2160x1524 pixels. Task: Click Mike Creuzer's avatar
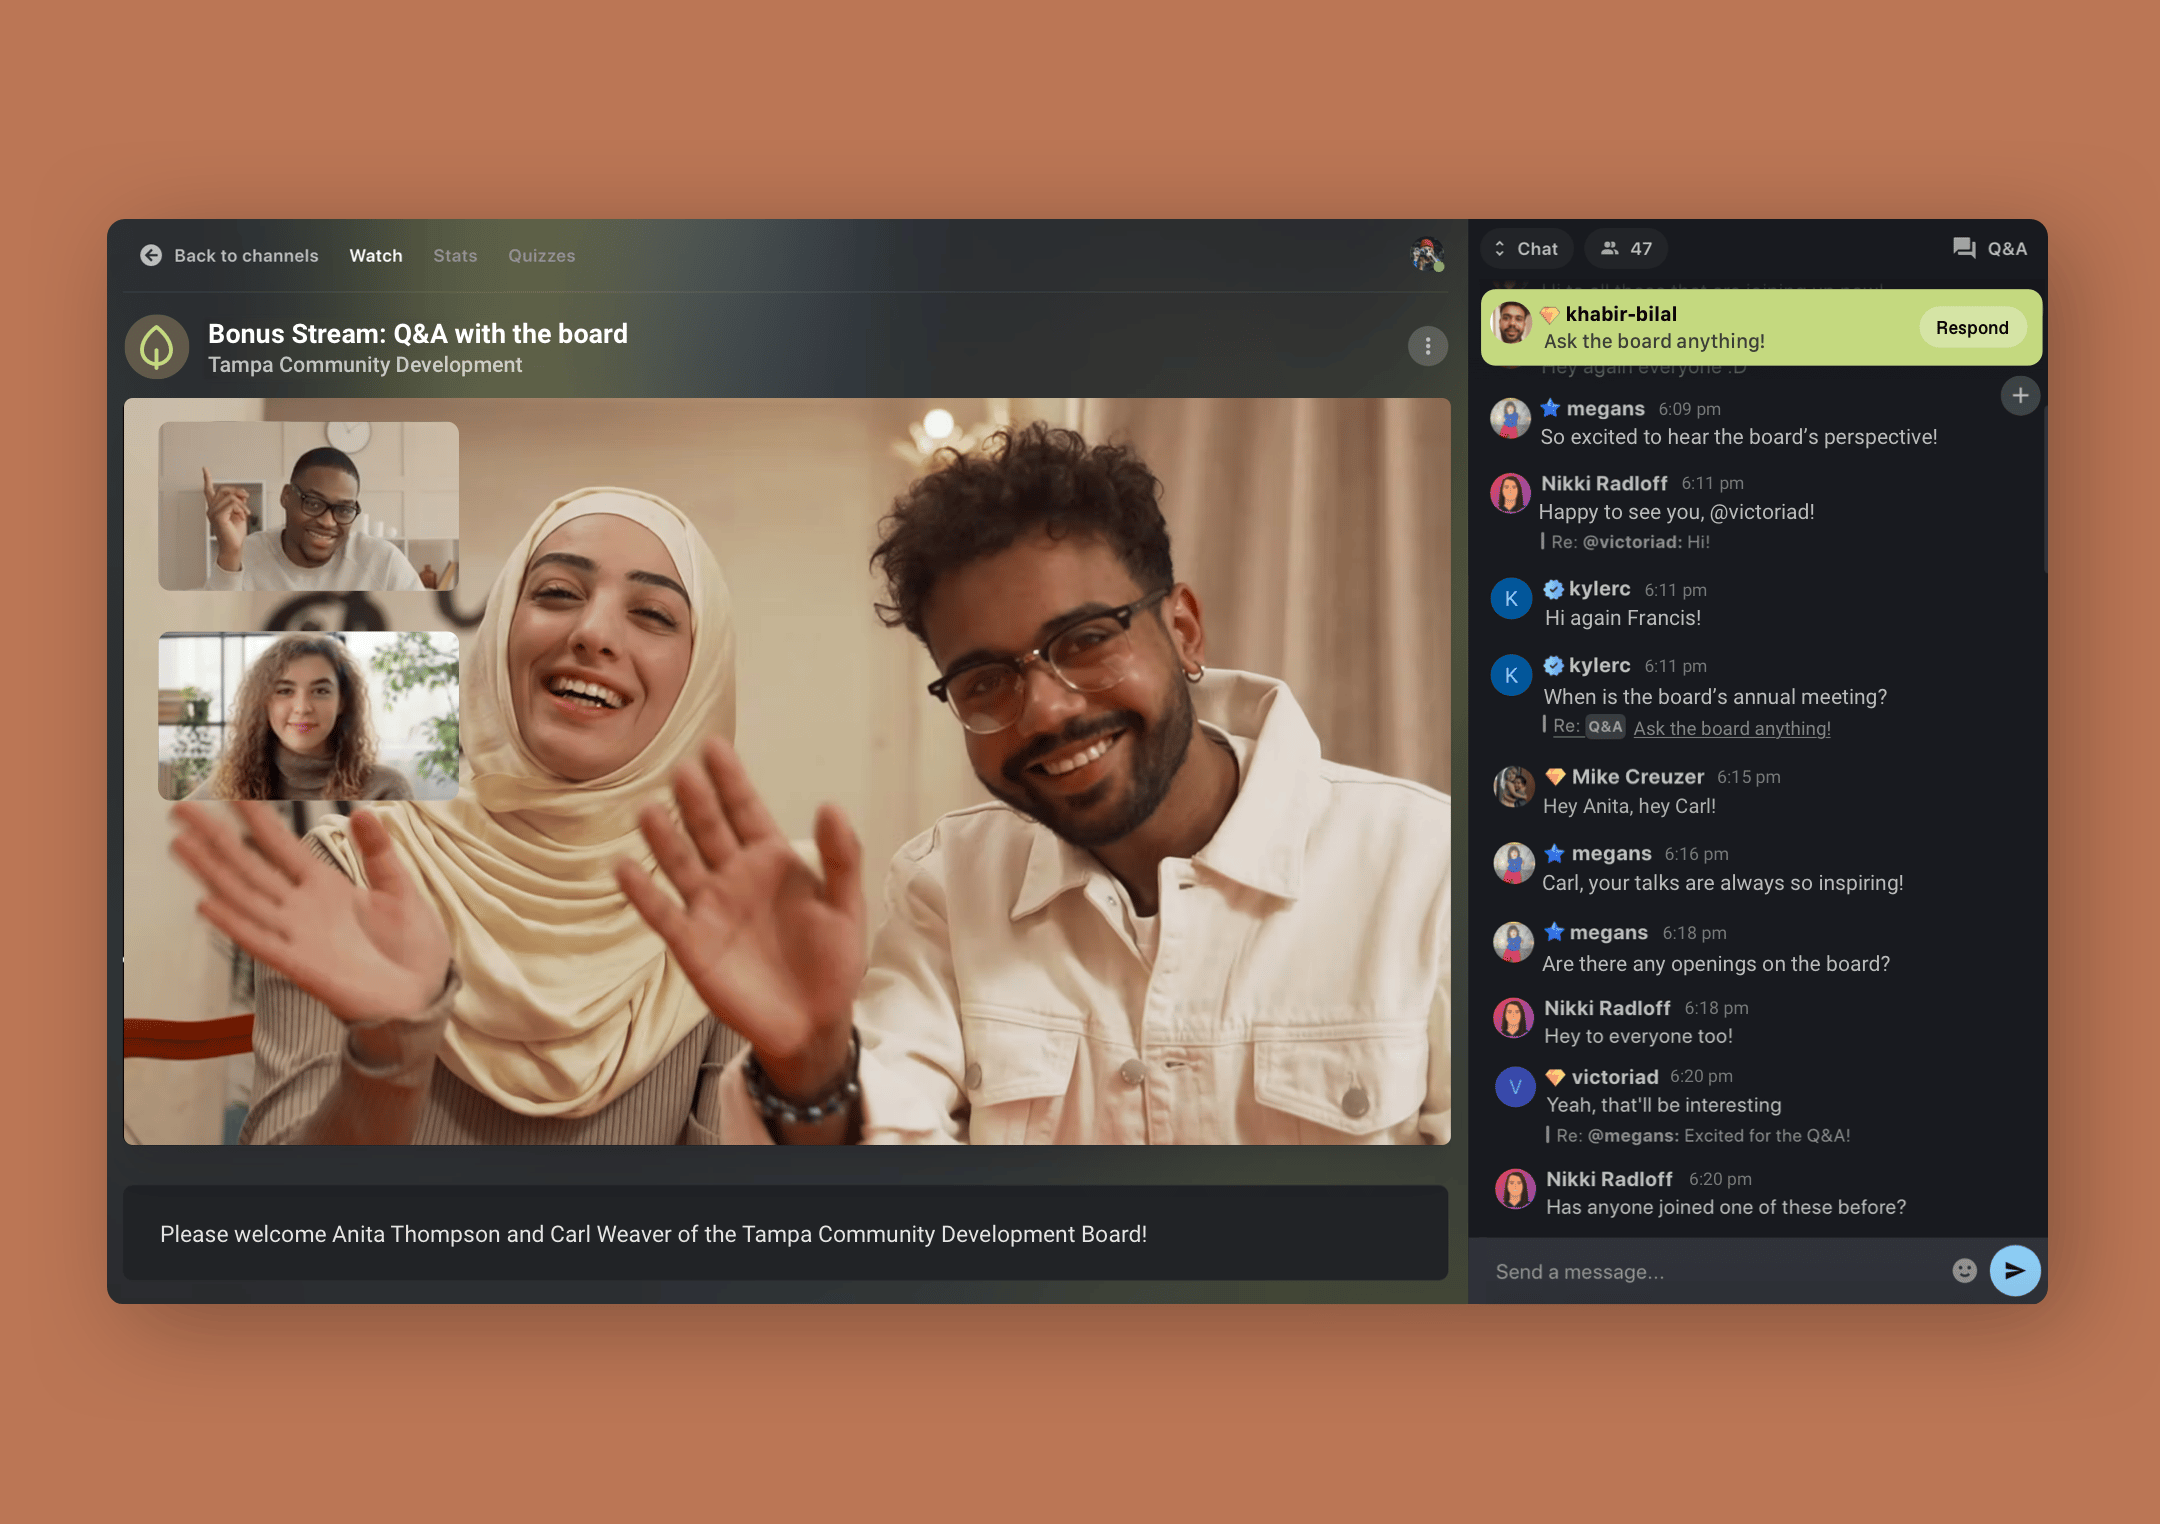click(1514, 787)
